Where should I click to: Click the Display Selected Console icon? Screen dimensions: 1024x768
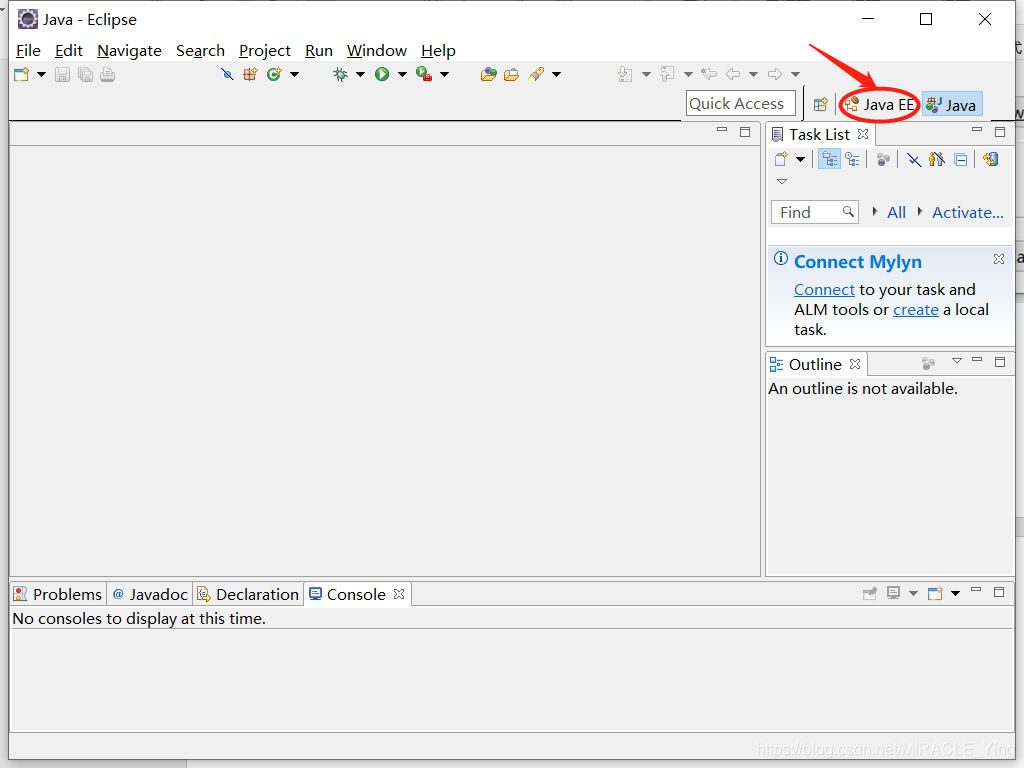(893, 593)
